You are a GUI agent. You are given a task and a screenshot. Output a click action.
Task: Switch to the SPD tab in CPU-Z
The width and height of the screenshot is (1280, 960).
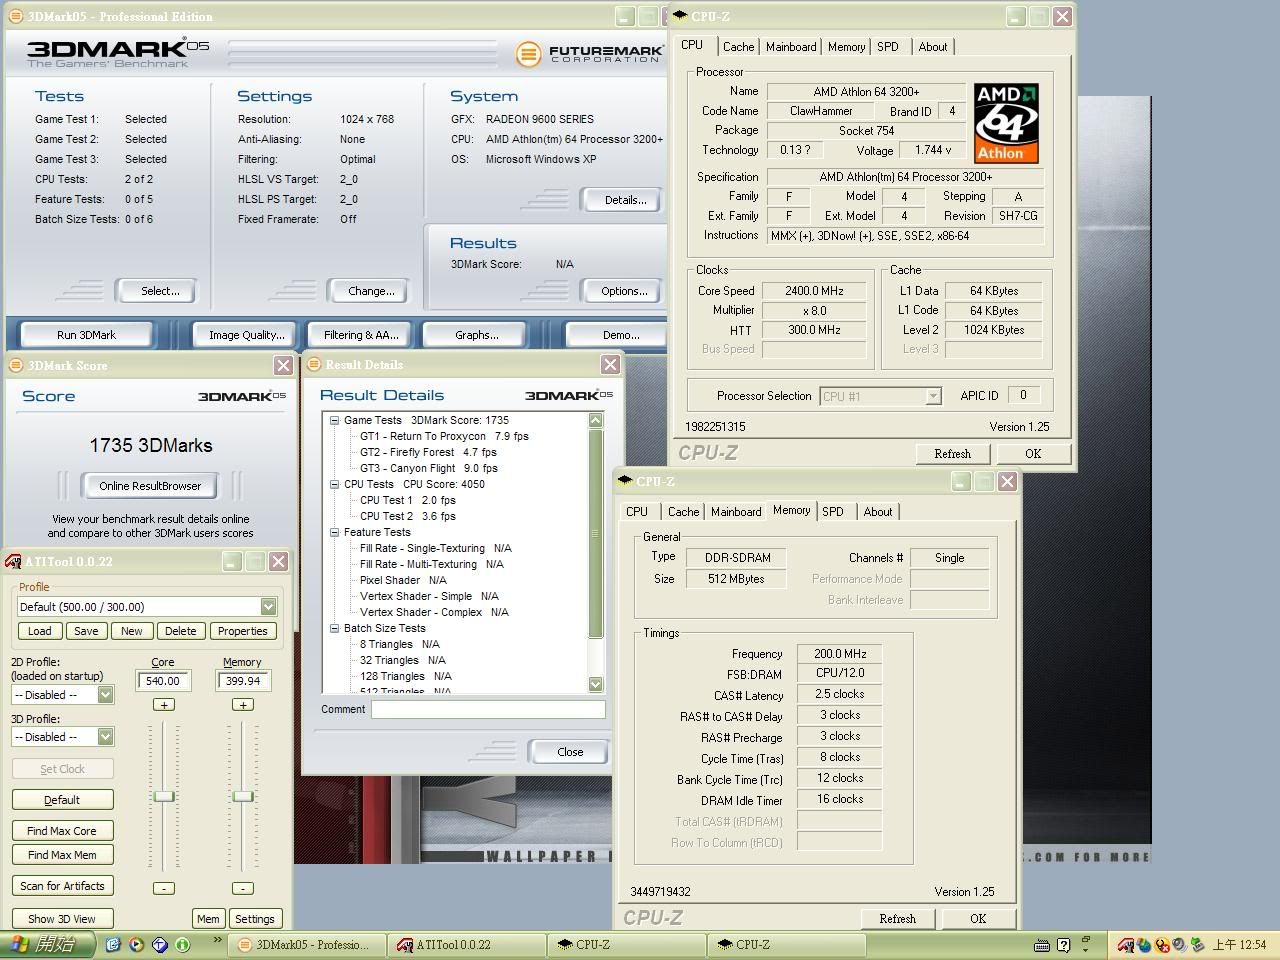point(888,46)
